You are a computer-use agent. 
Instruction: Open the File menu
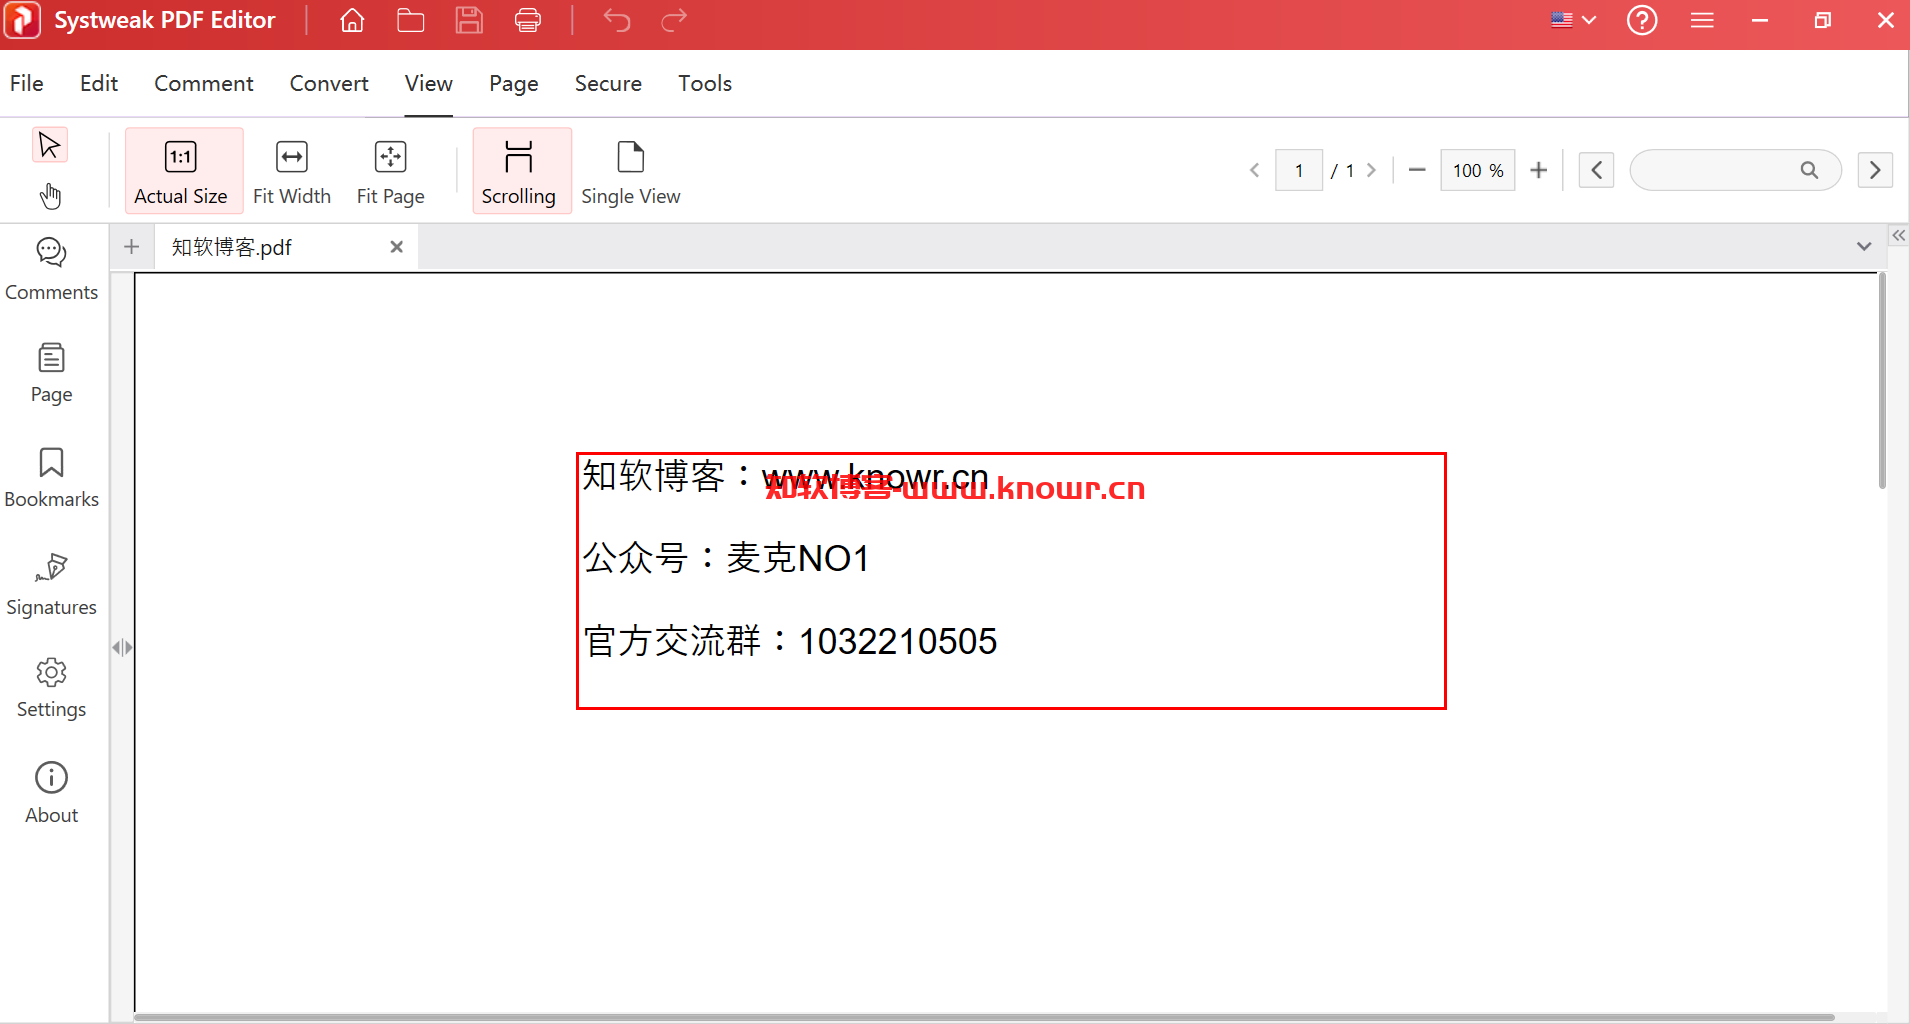click(x=27, y=84)
